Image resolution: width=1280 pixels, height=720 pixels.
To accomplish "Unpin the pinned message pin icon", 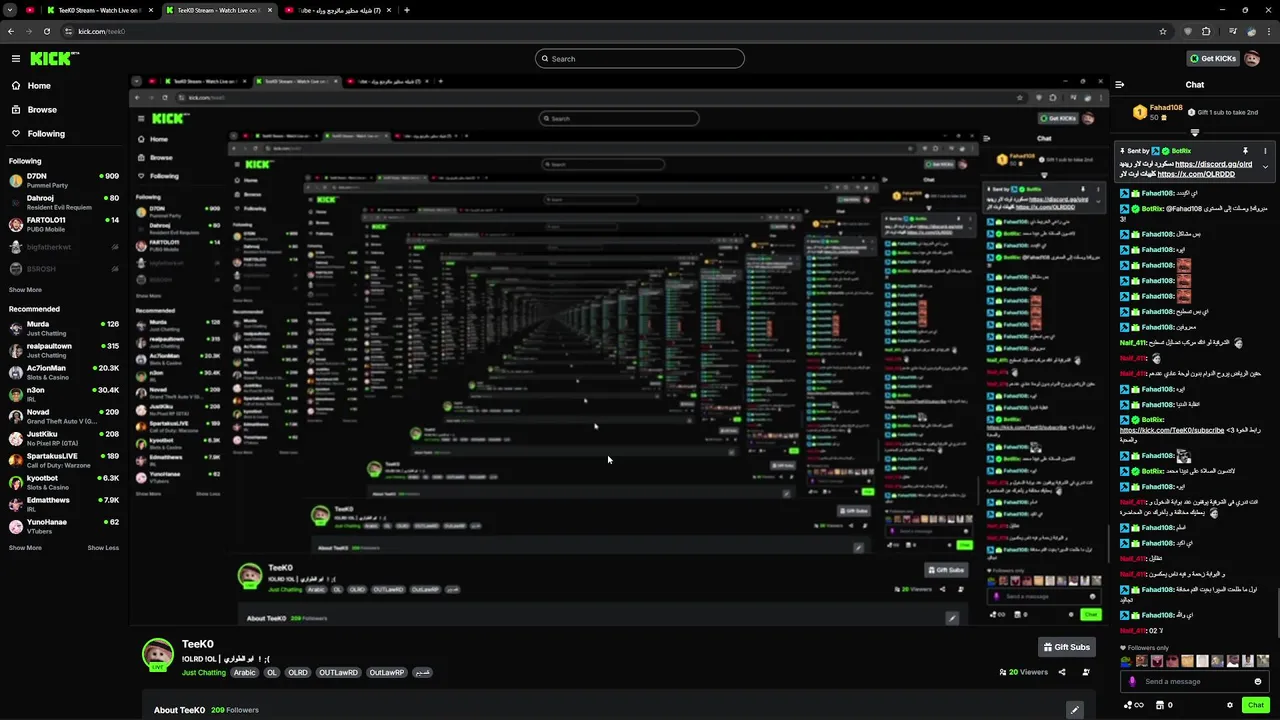I will coord(1245,151).
